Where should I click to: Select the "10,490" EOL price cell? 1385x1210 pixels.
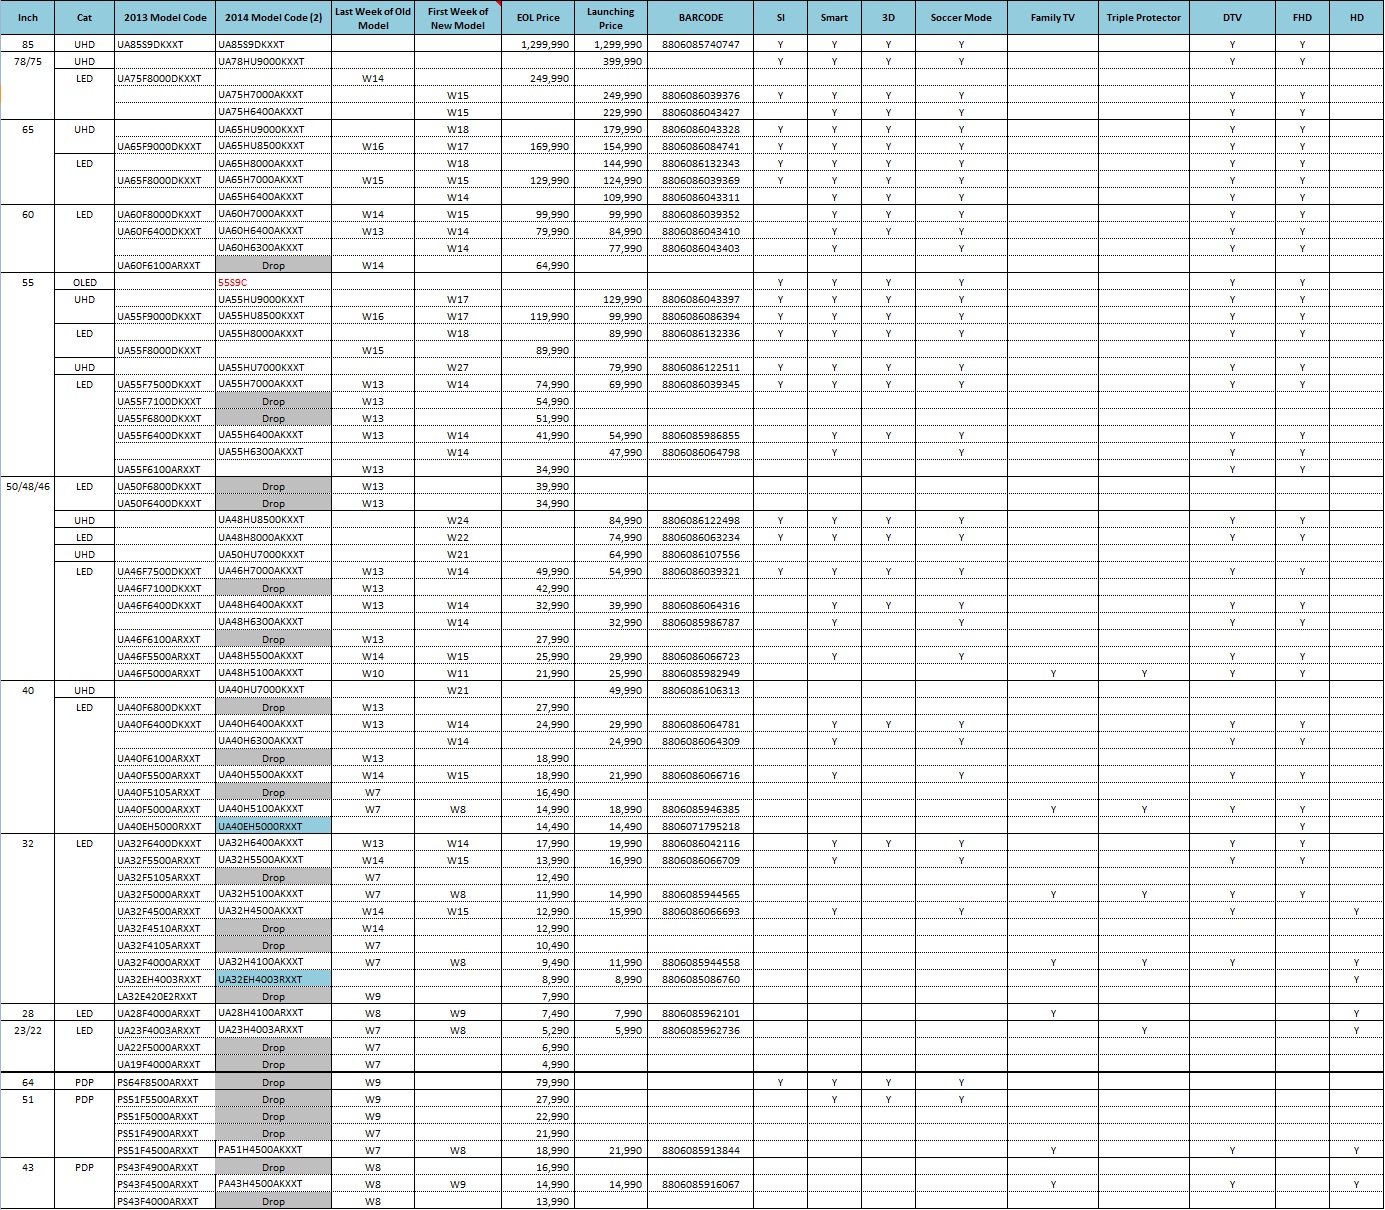[538, 946]
